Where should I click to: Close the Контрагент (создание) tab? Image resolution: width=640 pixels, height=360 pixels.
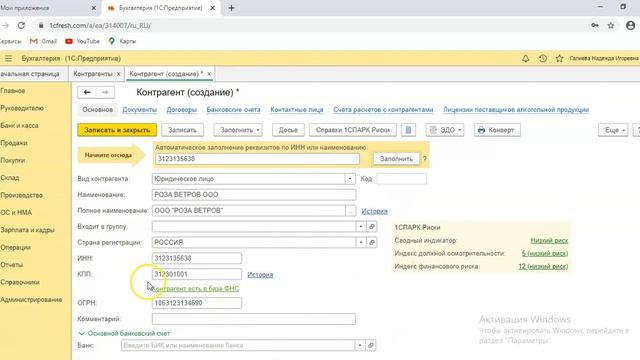point(209,74)
